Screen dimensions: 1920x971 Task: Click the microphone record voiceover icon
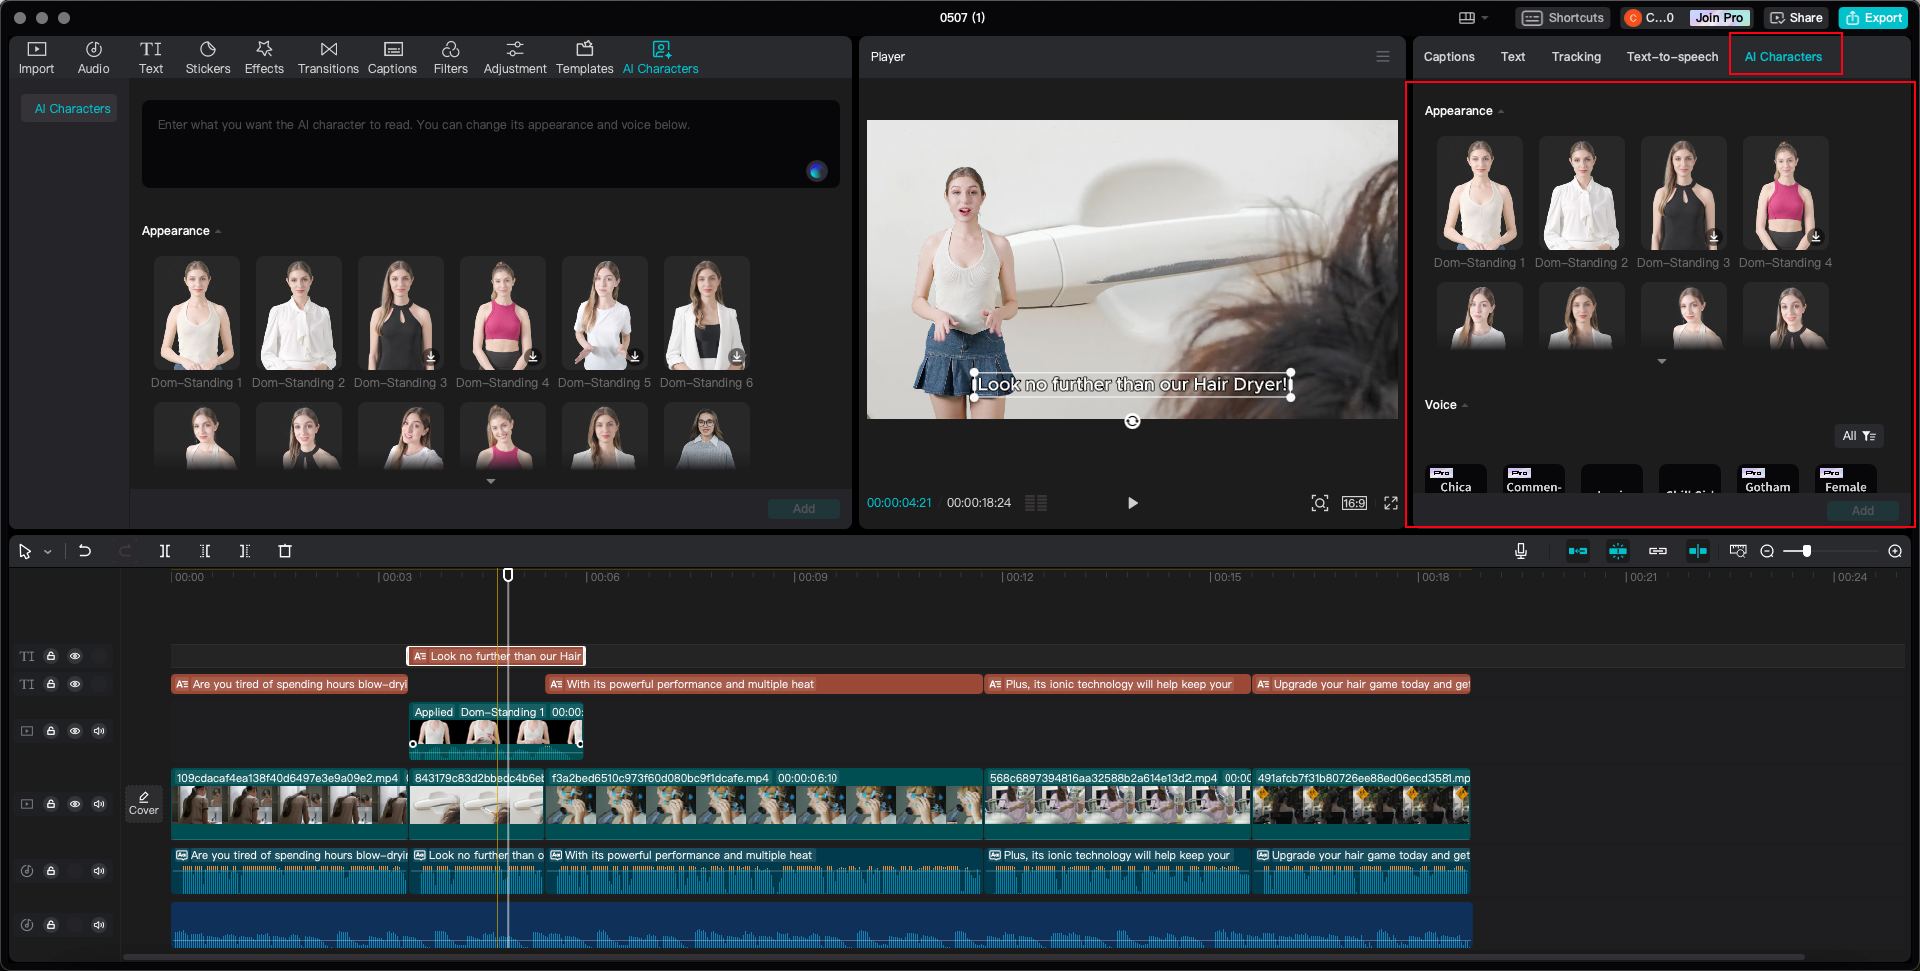coord(1520,551)
